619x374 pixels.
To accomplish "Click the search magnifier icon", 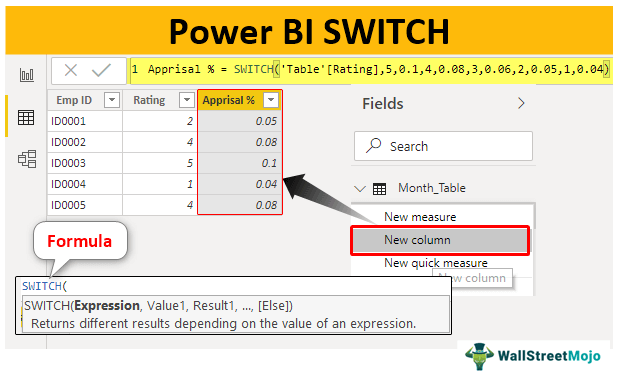I will 373,146.
